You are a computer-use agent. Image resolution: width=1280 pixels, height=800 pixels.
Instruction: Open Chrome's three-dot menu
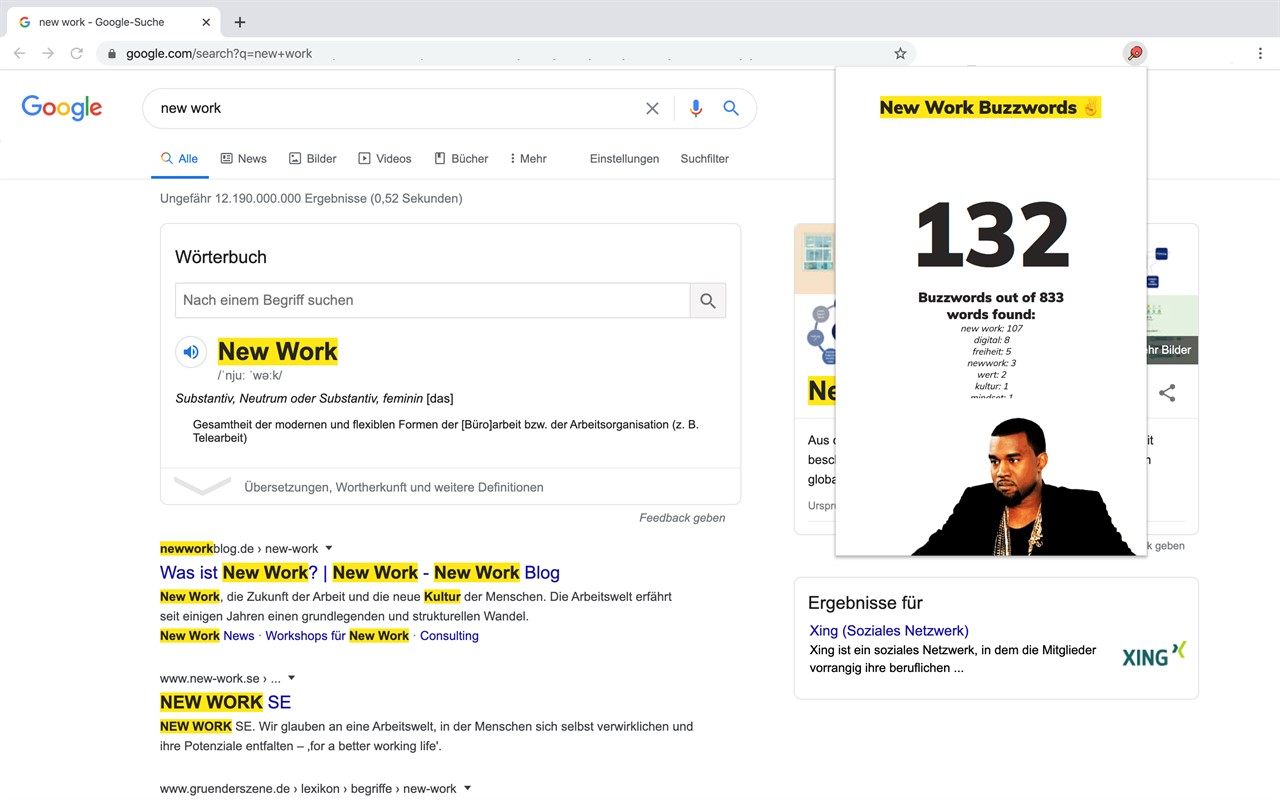click(1261, 53)
